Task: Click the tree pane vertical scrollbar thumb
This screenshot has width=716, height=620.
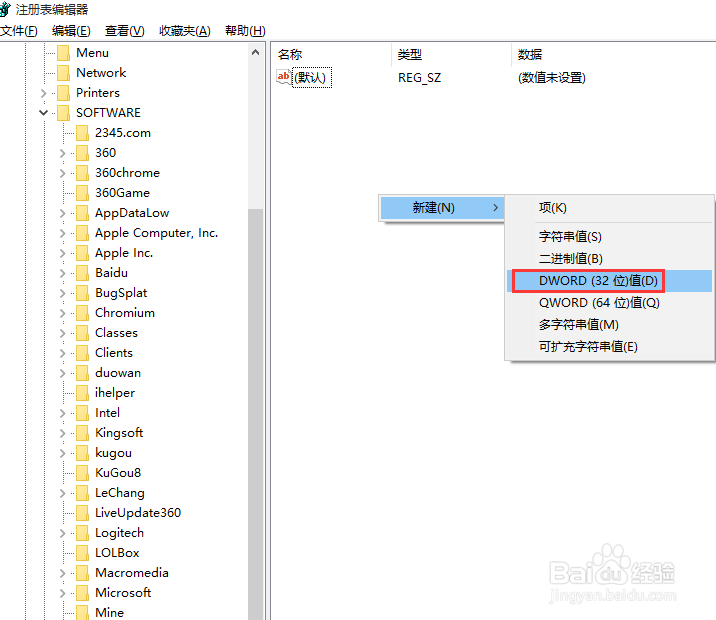Action: pyautogui.click(x=256, y=413)
